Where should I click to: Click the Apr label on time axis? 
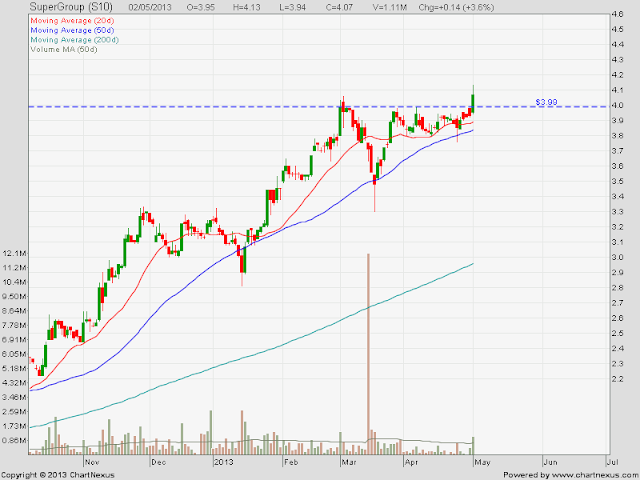point(412,462)
